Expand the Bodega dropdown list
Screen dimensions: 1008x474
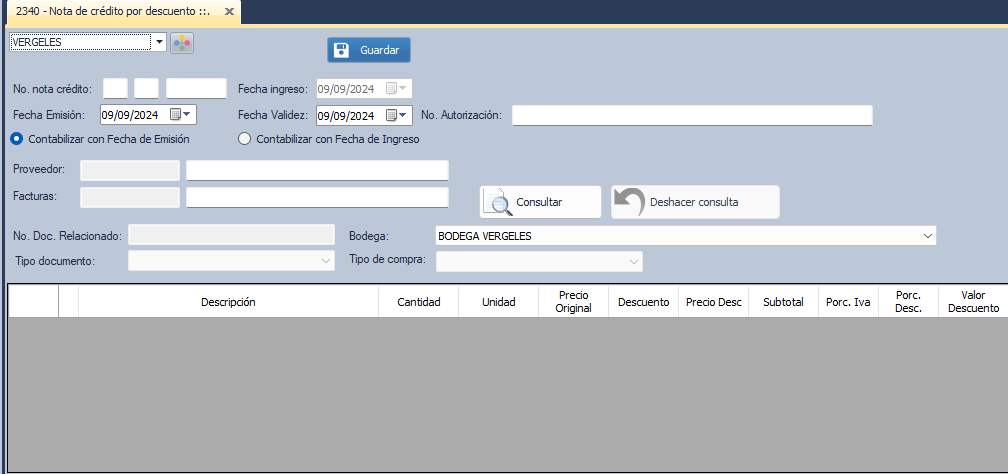pyautogui.click(x=928, y=236)
